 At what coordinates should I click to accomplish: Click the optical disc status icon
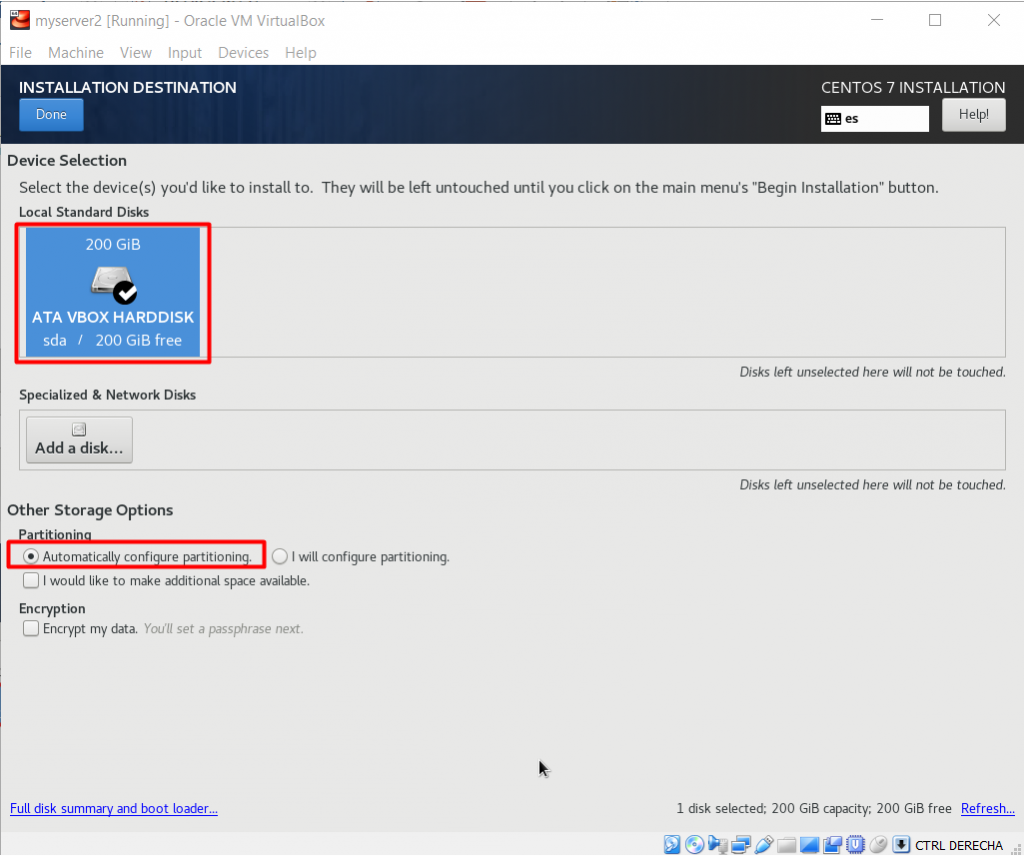[x=694, y=845]
